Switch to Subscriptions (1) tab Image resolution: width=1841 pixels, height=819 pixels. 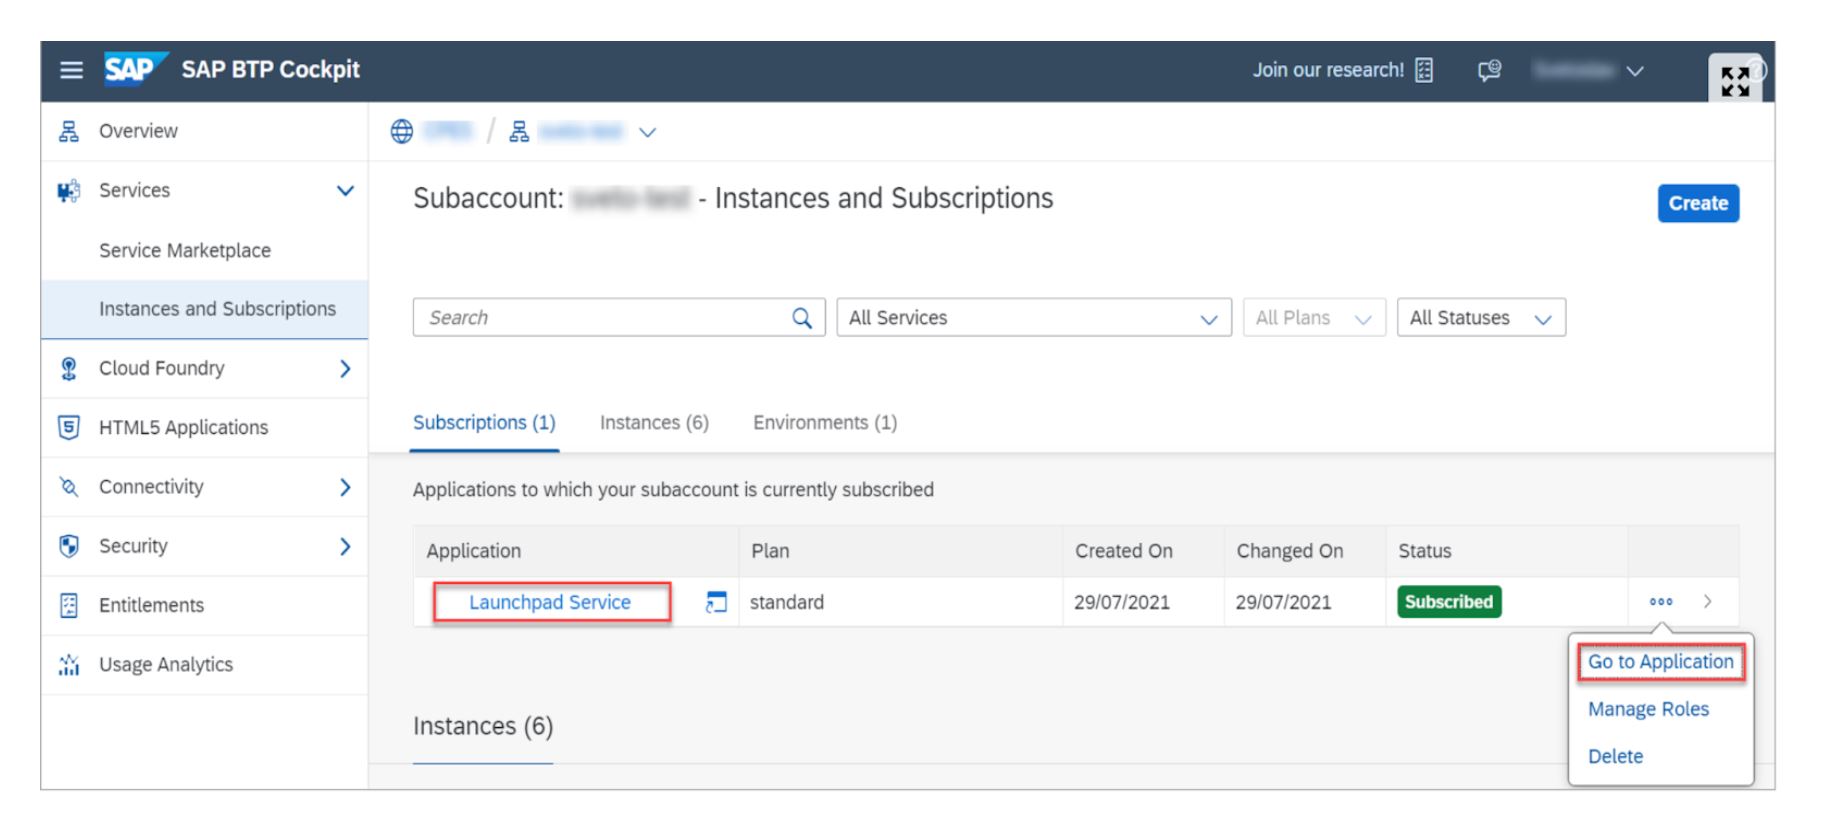[484, 423]
